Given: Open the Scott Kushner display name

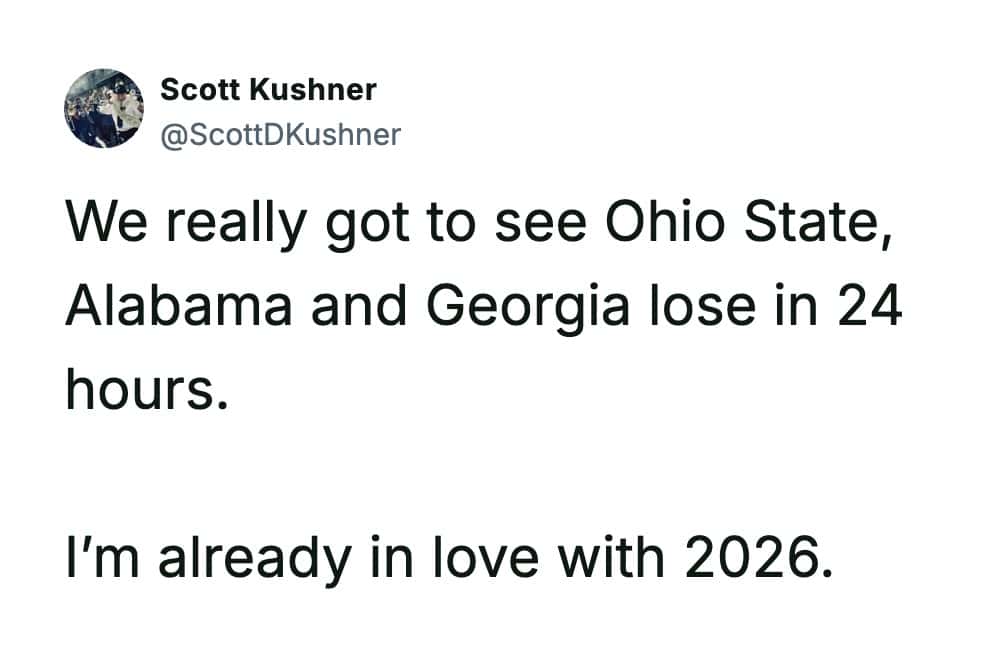Looking at the screenshot, I should point(268,89).
